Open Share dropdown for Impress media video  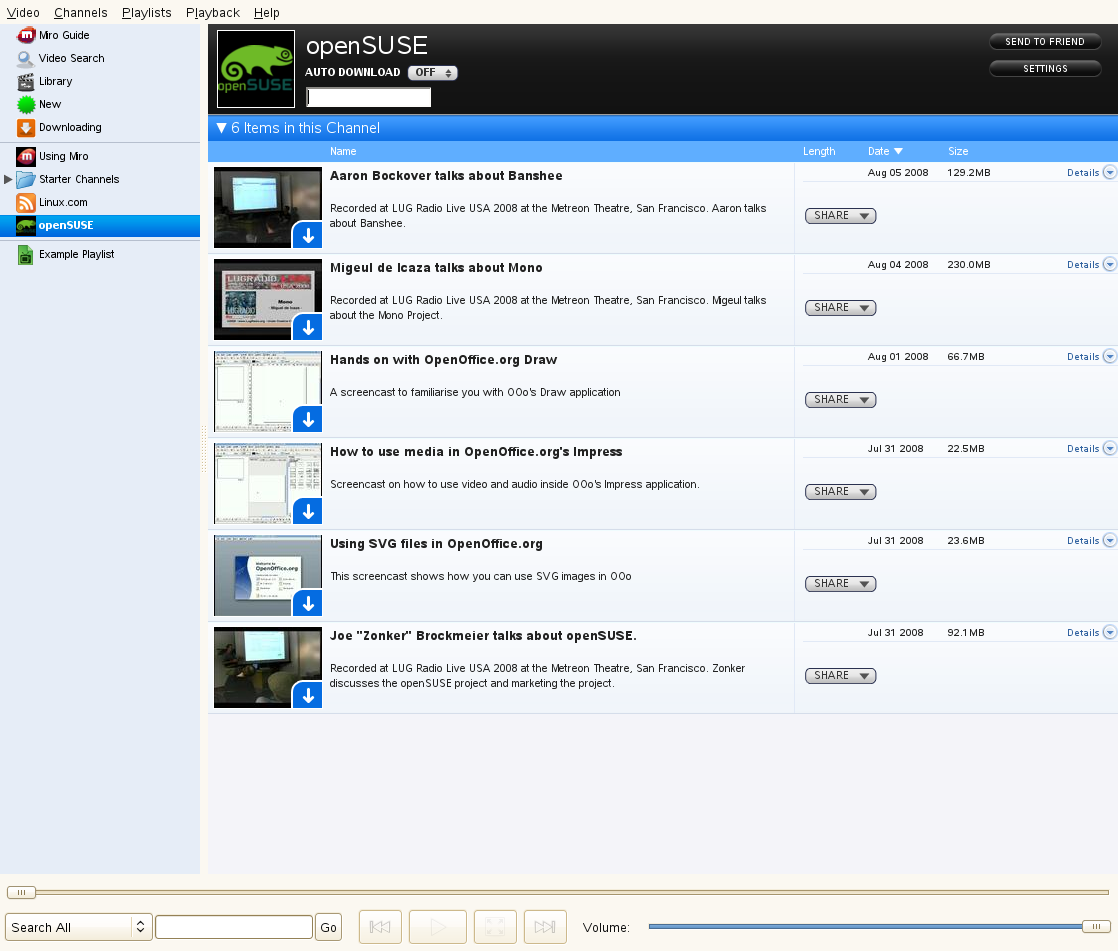click(x=841, y=492)
